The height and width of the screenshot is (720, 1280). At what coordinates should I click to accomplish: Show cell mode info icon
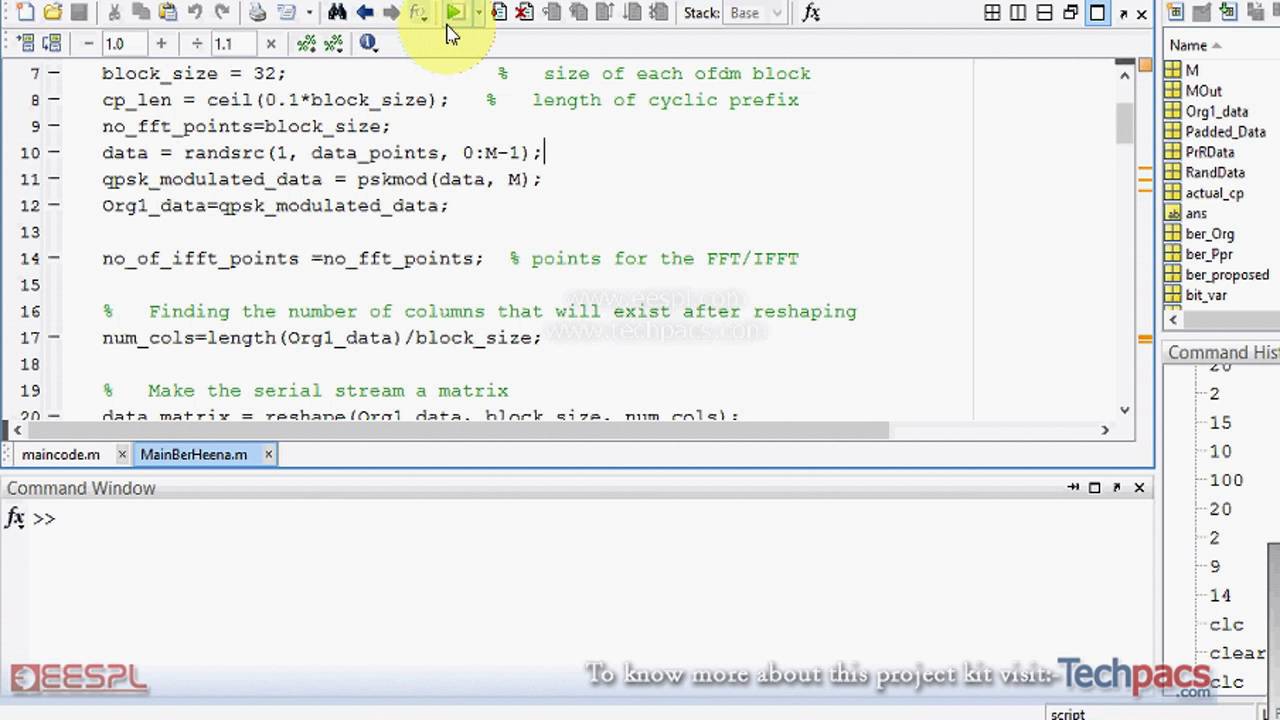(x=368, y=44)
